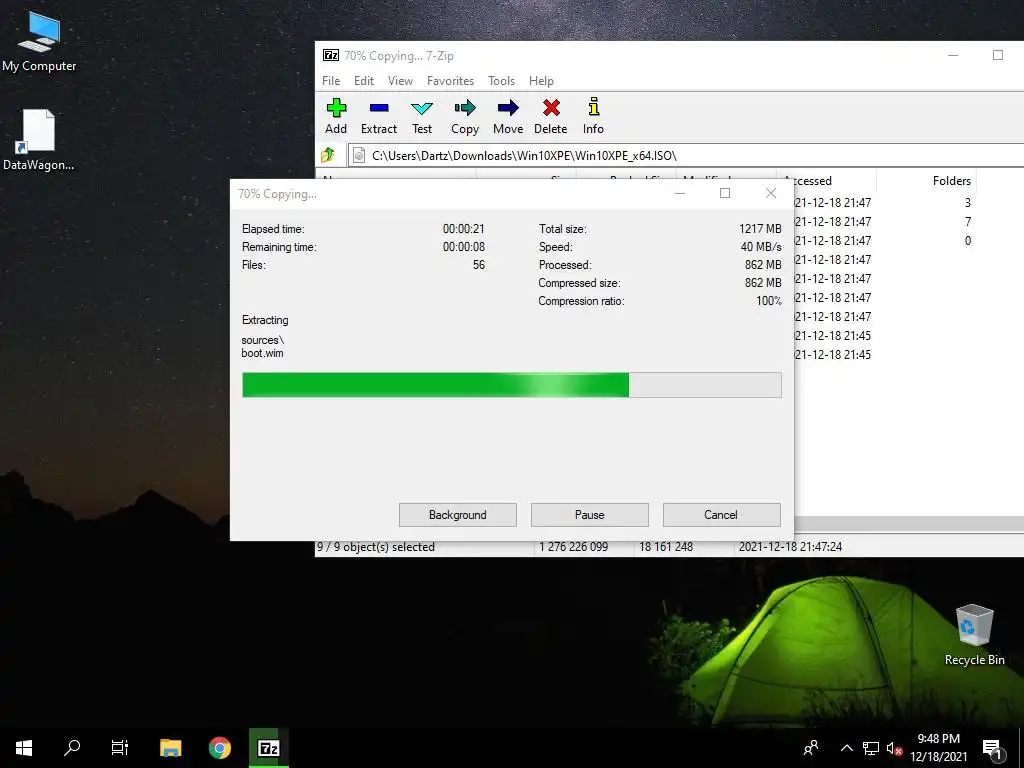Click the Move toolbar icon
The height and width of the screenshot is (768, 1024).
click(x=508, y=116)
